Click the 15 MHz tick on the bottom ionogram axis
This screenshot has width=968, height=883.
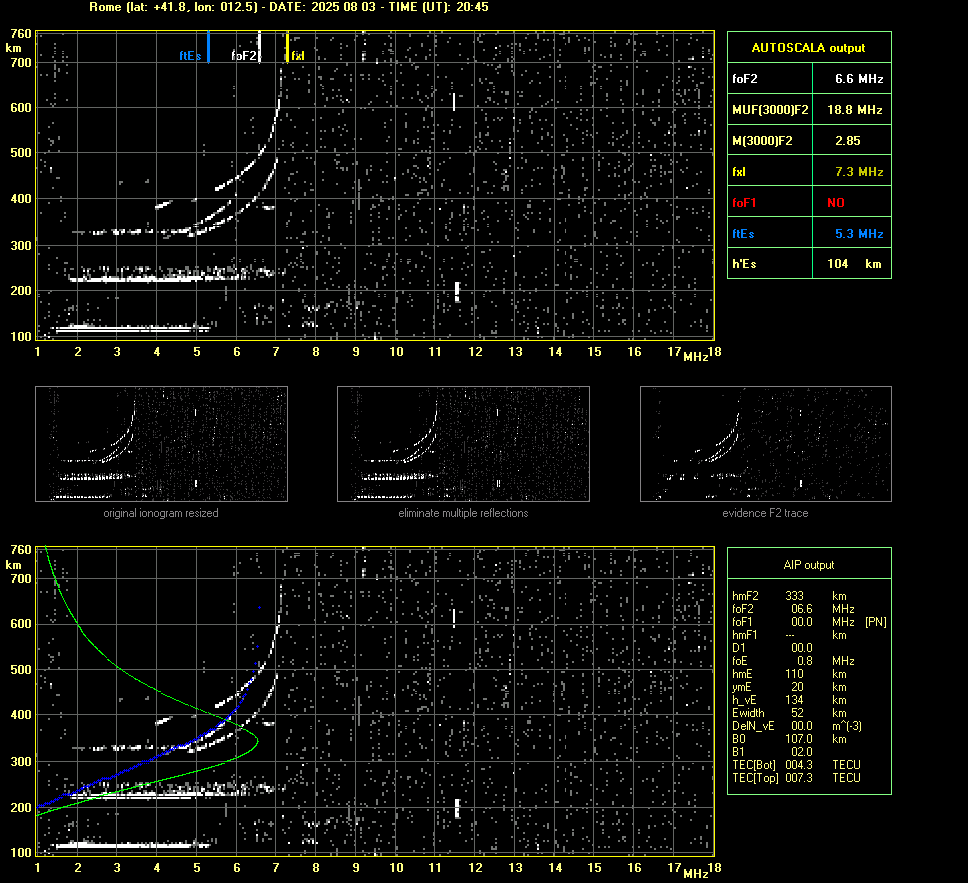pyautogui.click(x=595, y=868)
